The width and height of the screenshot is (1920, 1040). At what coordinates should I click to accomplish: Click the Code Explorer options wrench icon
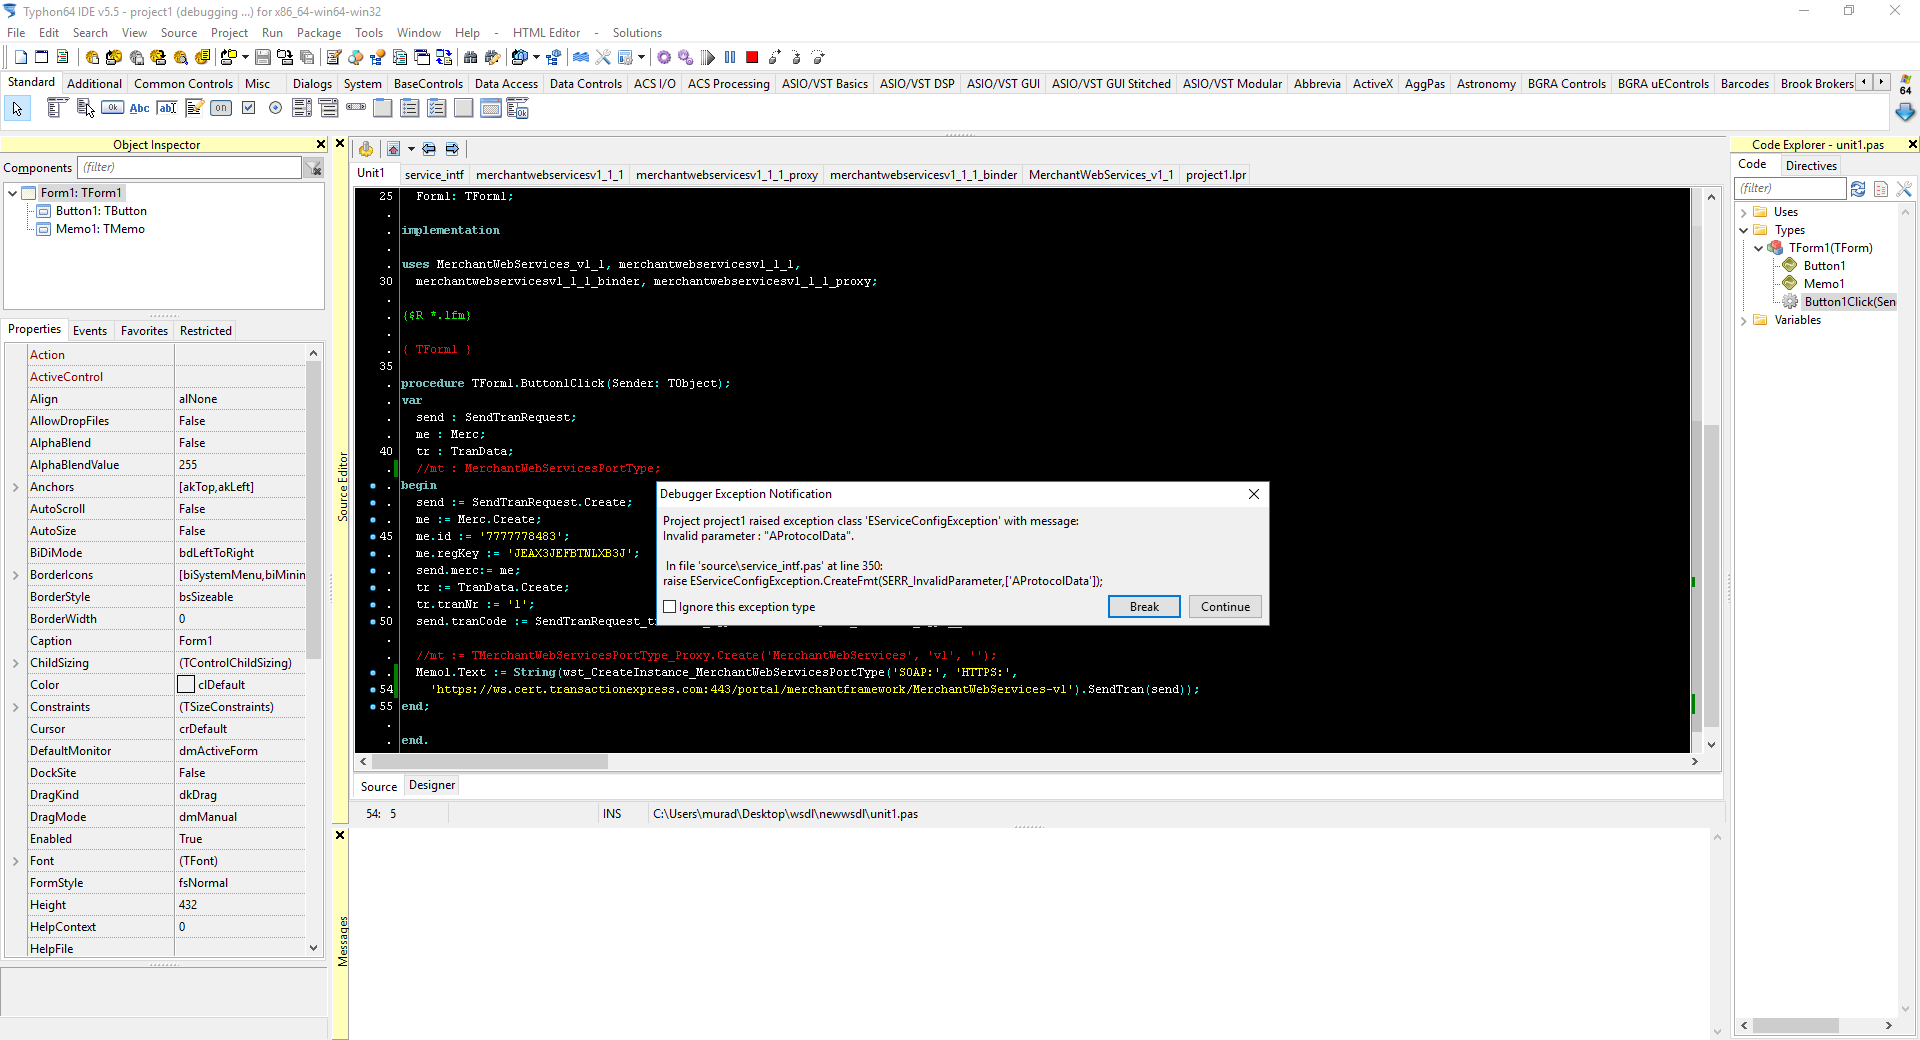click(1904, 189)
